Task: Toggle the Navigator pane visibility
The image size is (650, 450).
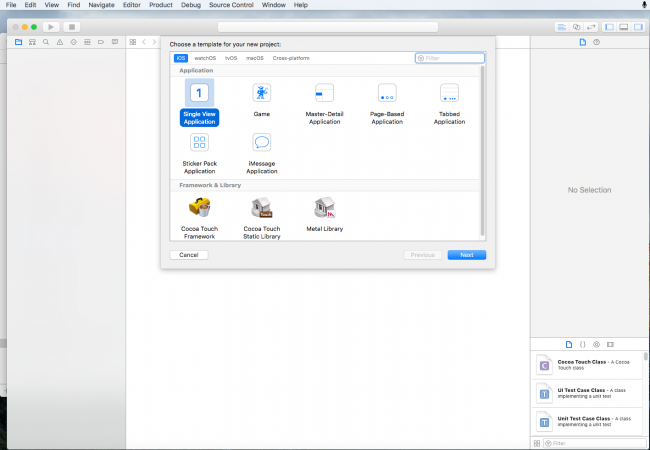Action: (x=609, y=27)
